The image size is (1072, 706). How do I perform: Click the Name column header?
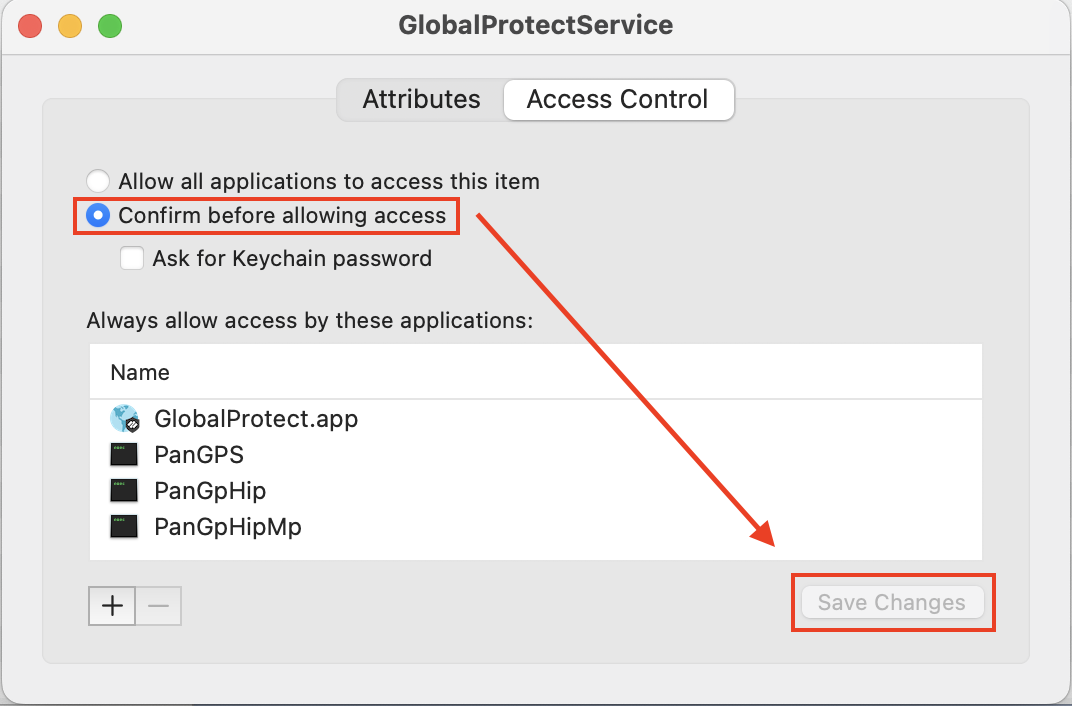(139, 371)
